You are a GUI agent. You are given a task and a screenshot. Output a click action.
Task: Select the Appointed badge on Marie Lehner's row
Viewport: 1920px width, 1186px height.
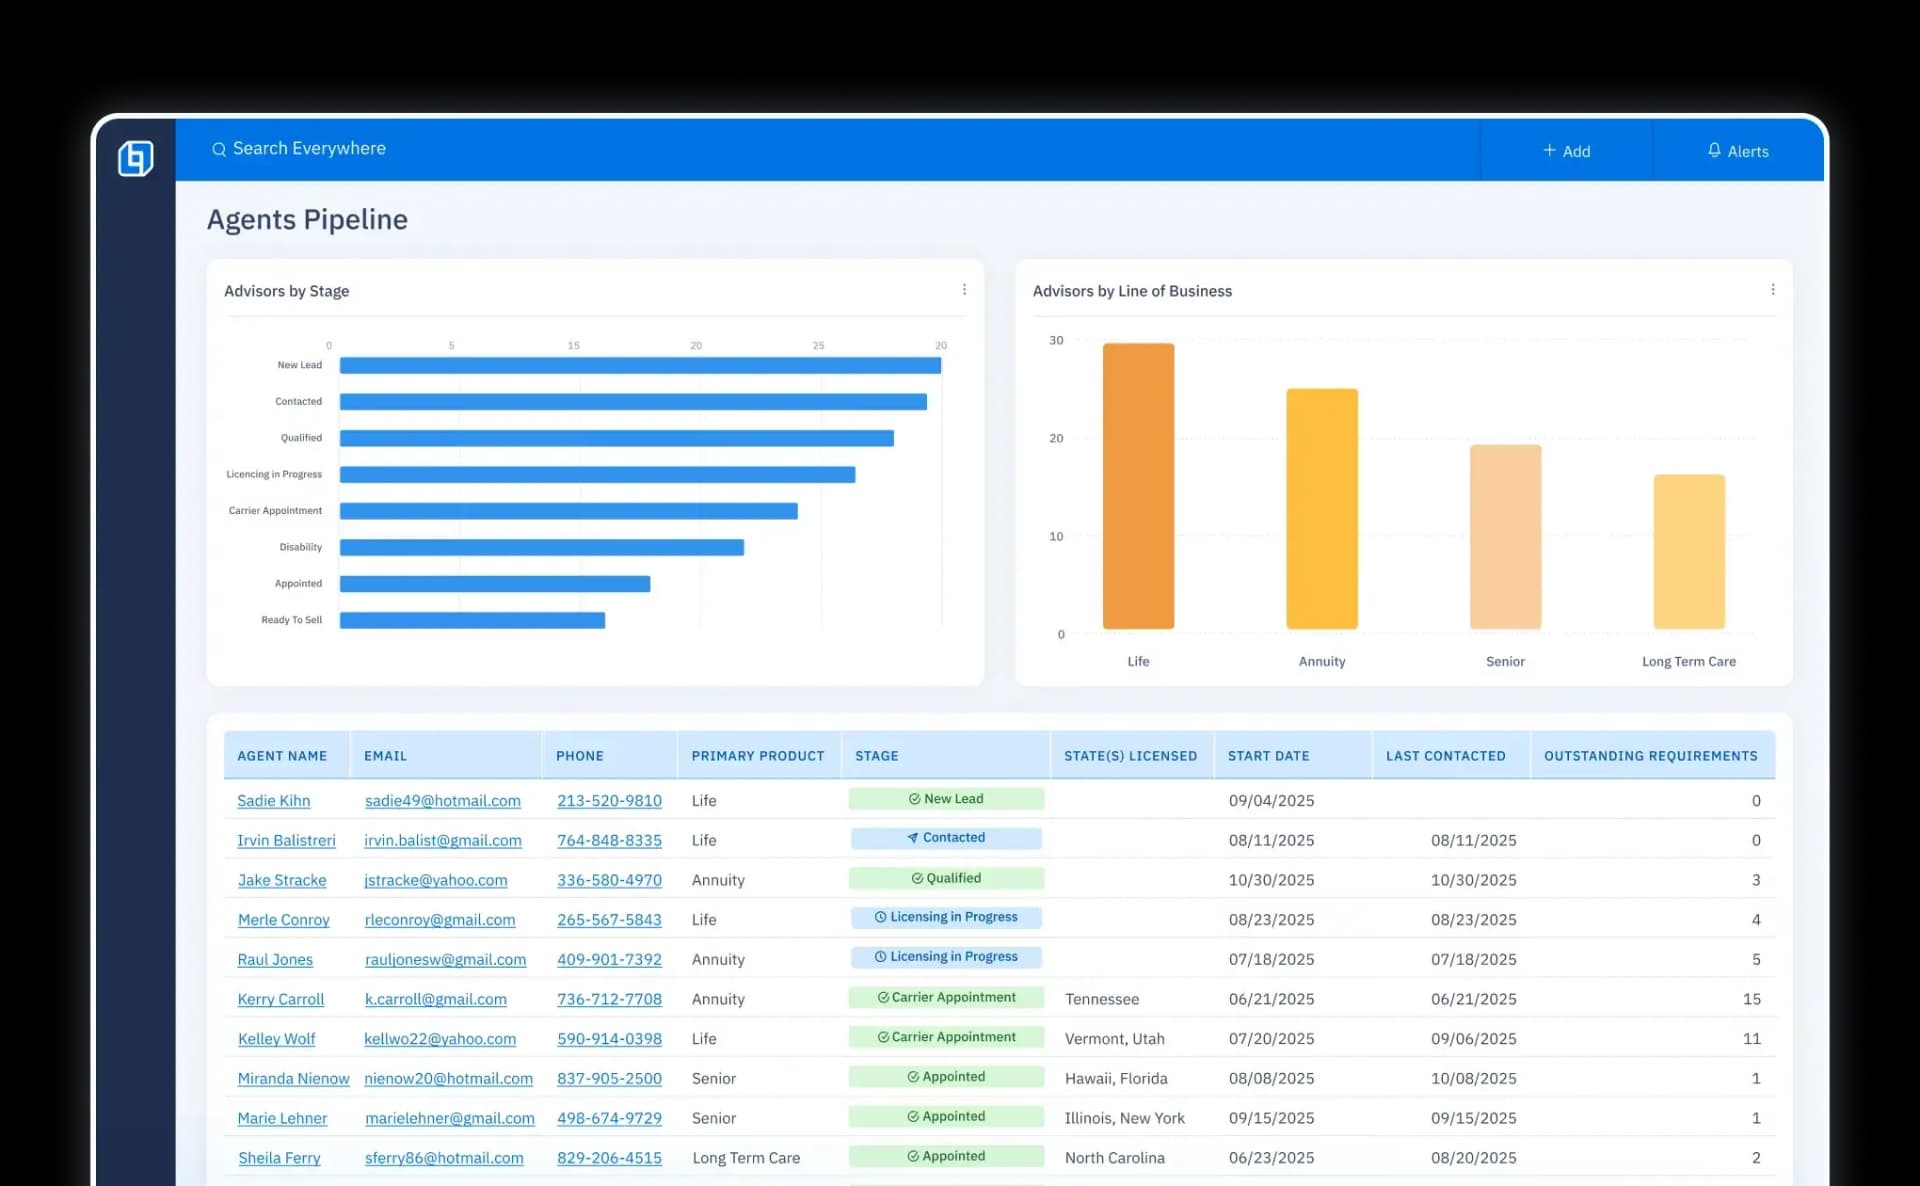[x=945, y=1116]
